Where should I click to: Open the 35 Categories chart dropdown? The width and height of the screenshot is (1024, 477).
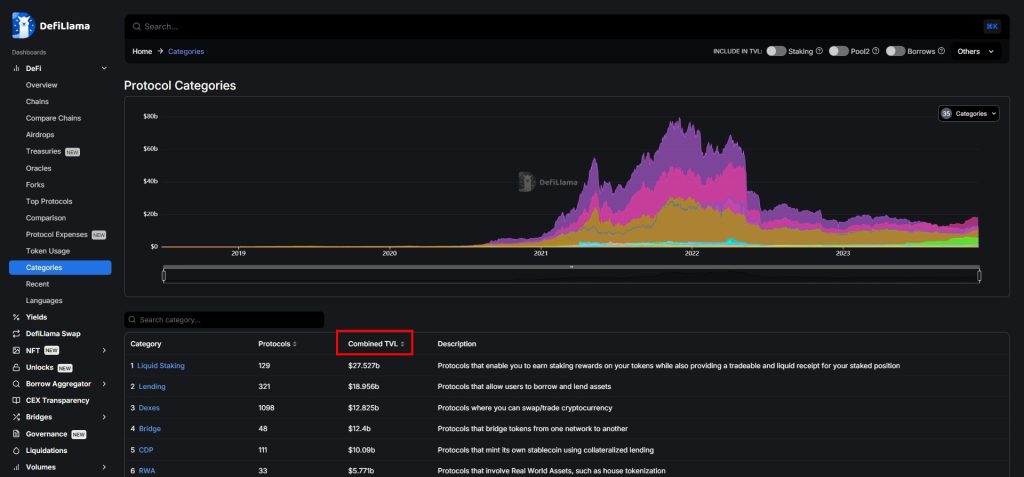point(968,114)
